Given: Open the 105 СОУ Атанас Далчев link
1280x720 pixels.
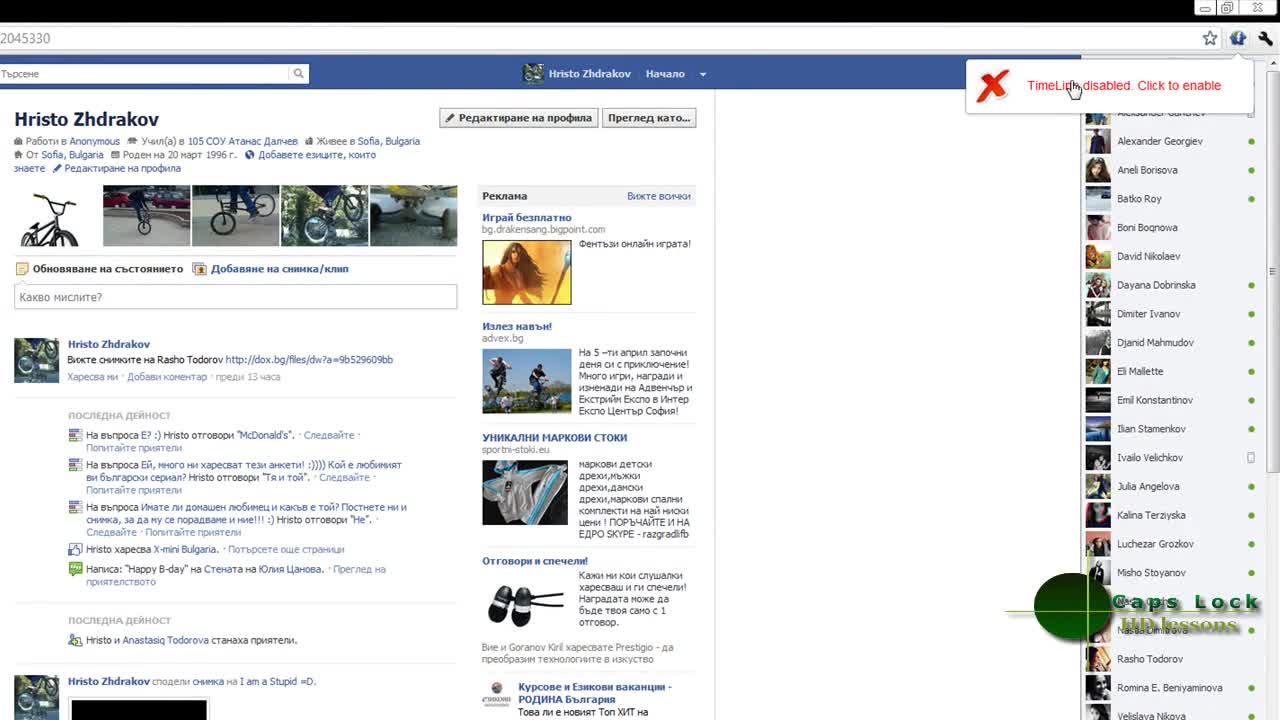Looking at the screenshot, I should point(243,142).
